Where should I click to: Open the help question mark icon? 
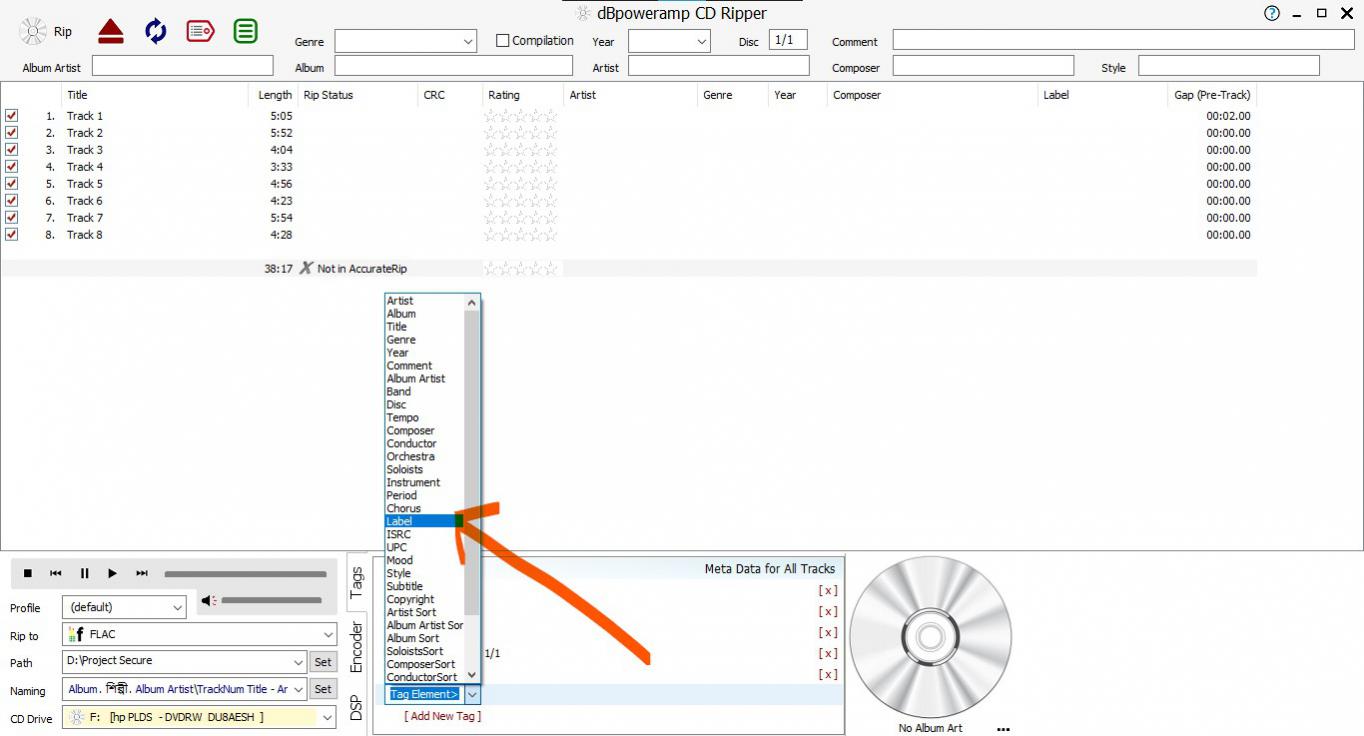[x=1272, y=13]
